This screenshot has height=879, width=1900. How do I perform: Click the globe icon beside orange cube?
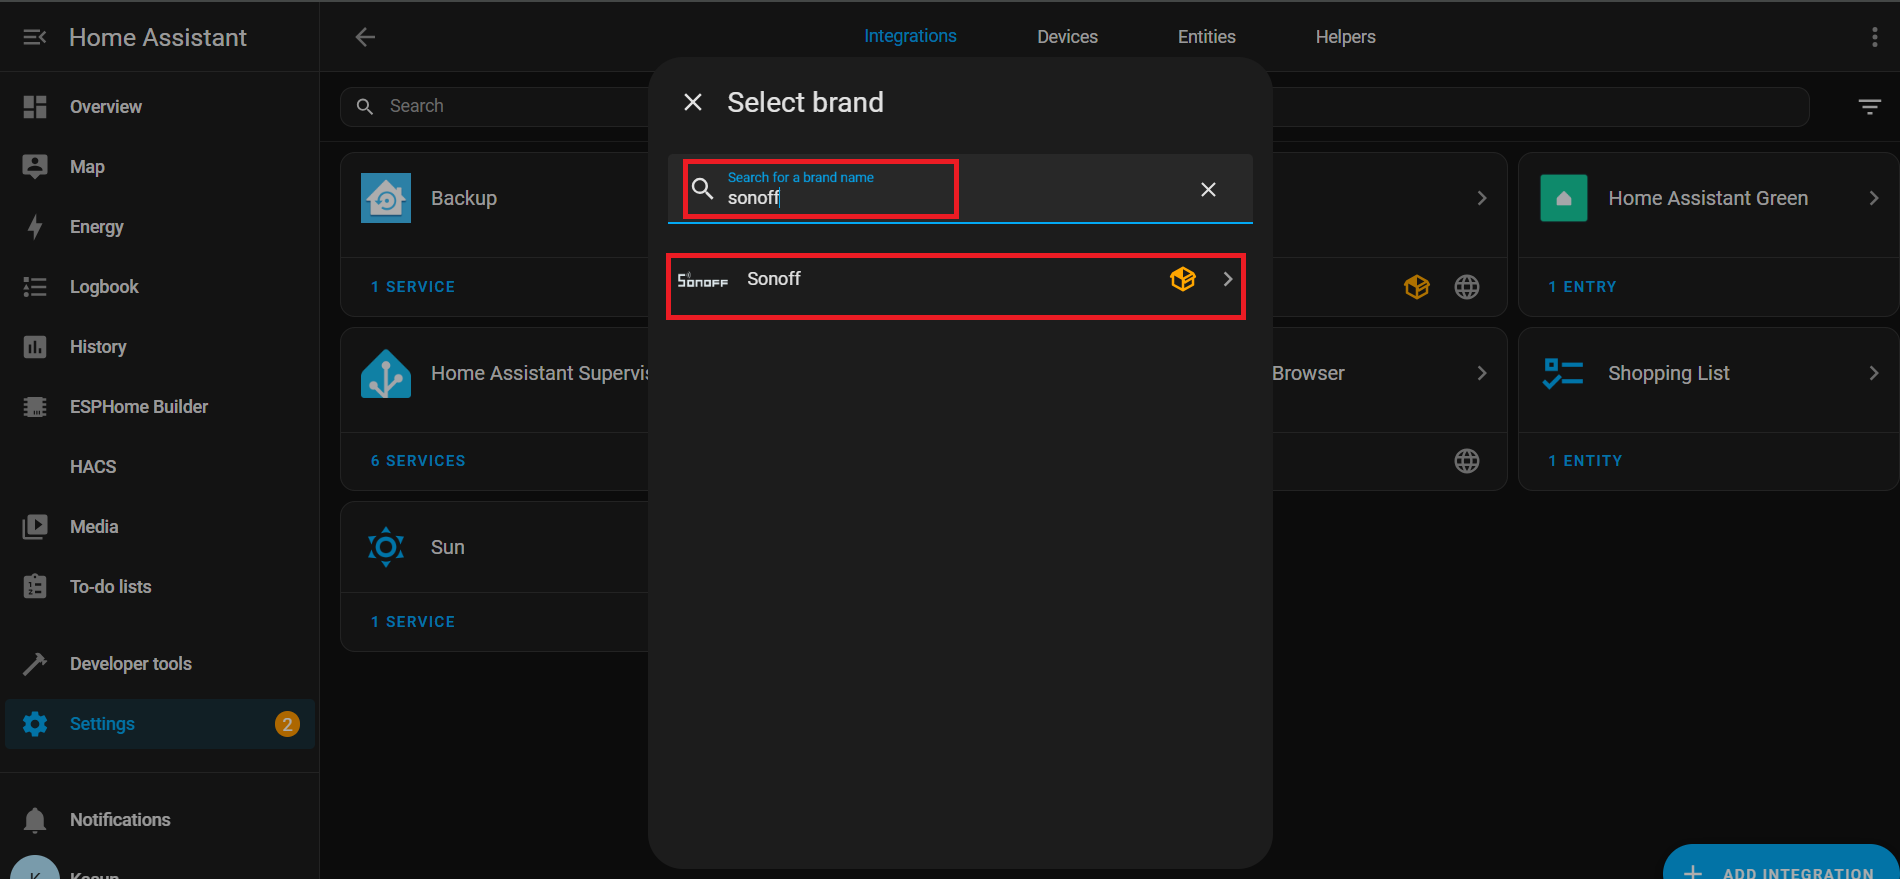(1467, 287)
